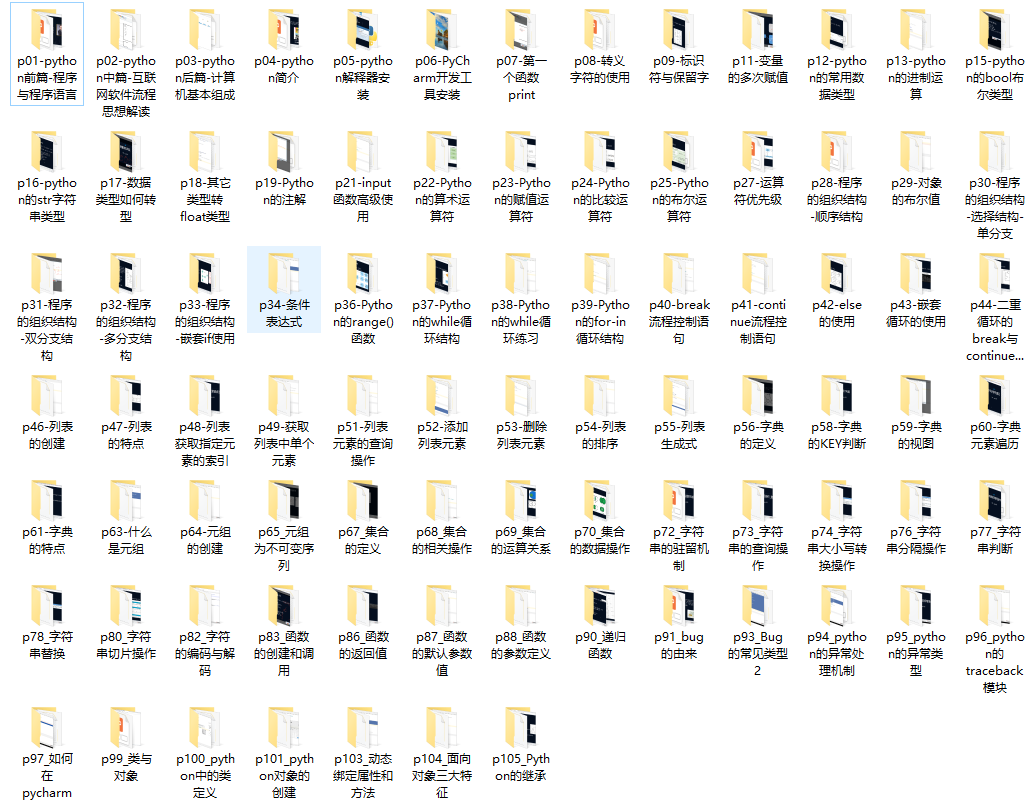Select the p16-python的str字符串类型 folder icon

46,152
